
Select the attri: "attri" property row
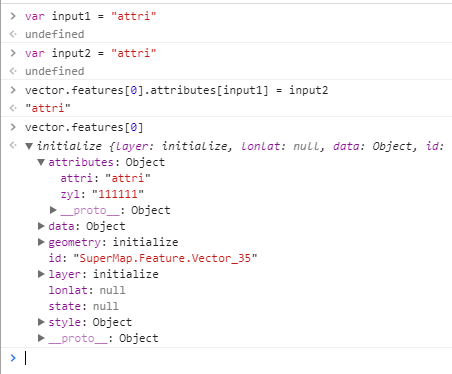105,178
